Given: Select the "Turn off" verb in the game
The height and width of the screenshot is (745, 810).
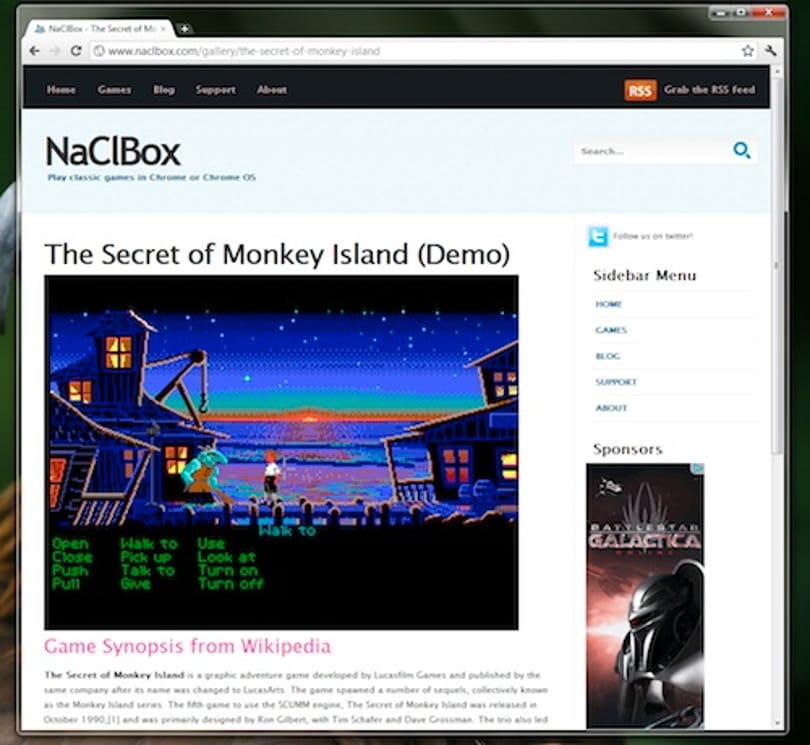Looking at the screenshot, I should (x=230, y=584).
